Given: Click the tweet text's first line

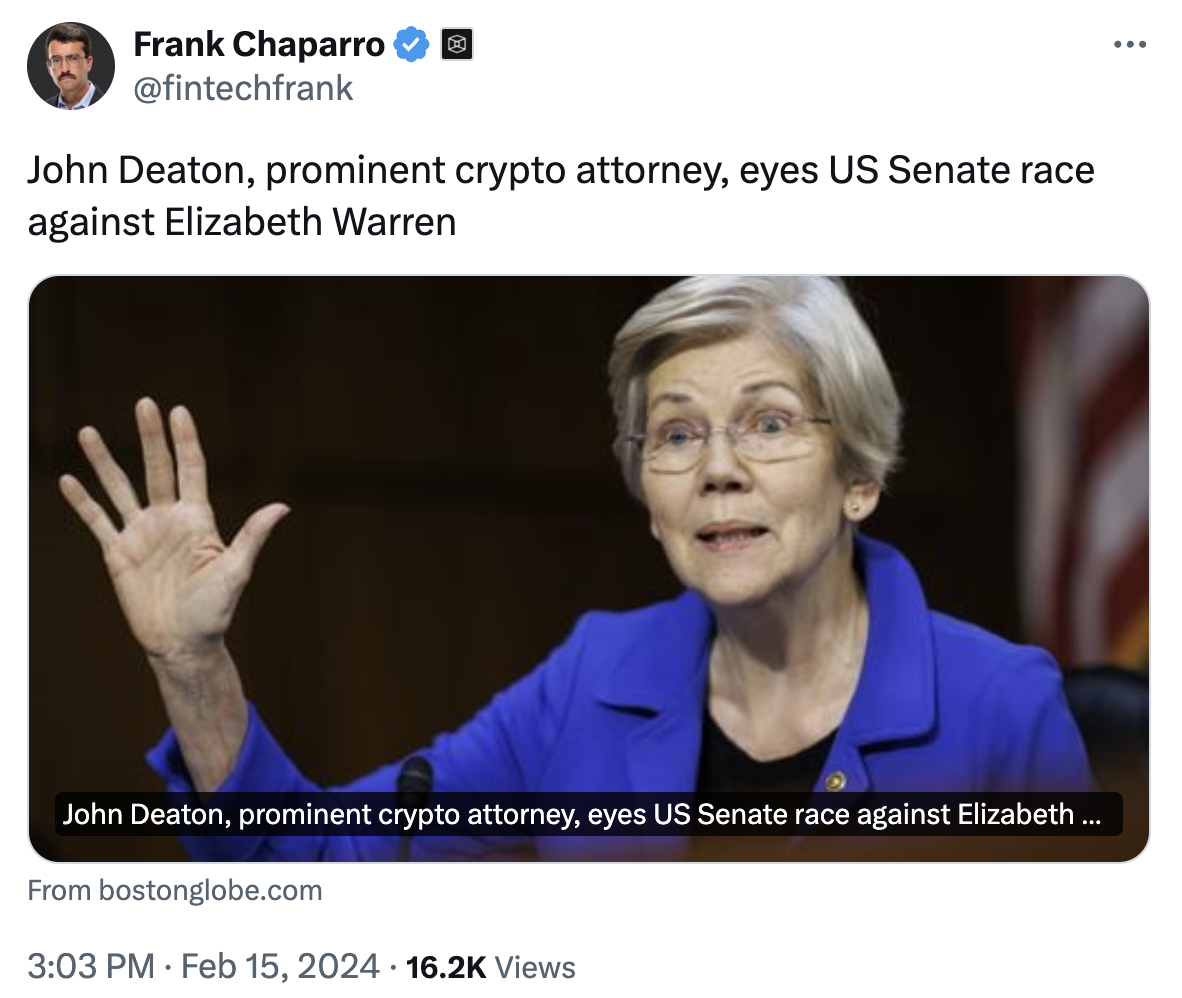Looking at the screenshot, I should [x=560, y=171].
